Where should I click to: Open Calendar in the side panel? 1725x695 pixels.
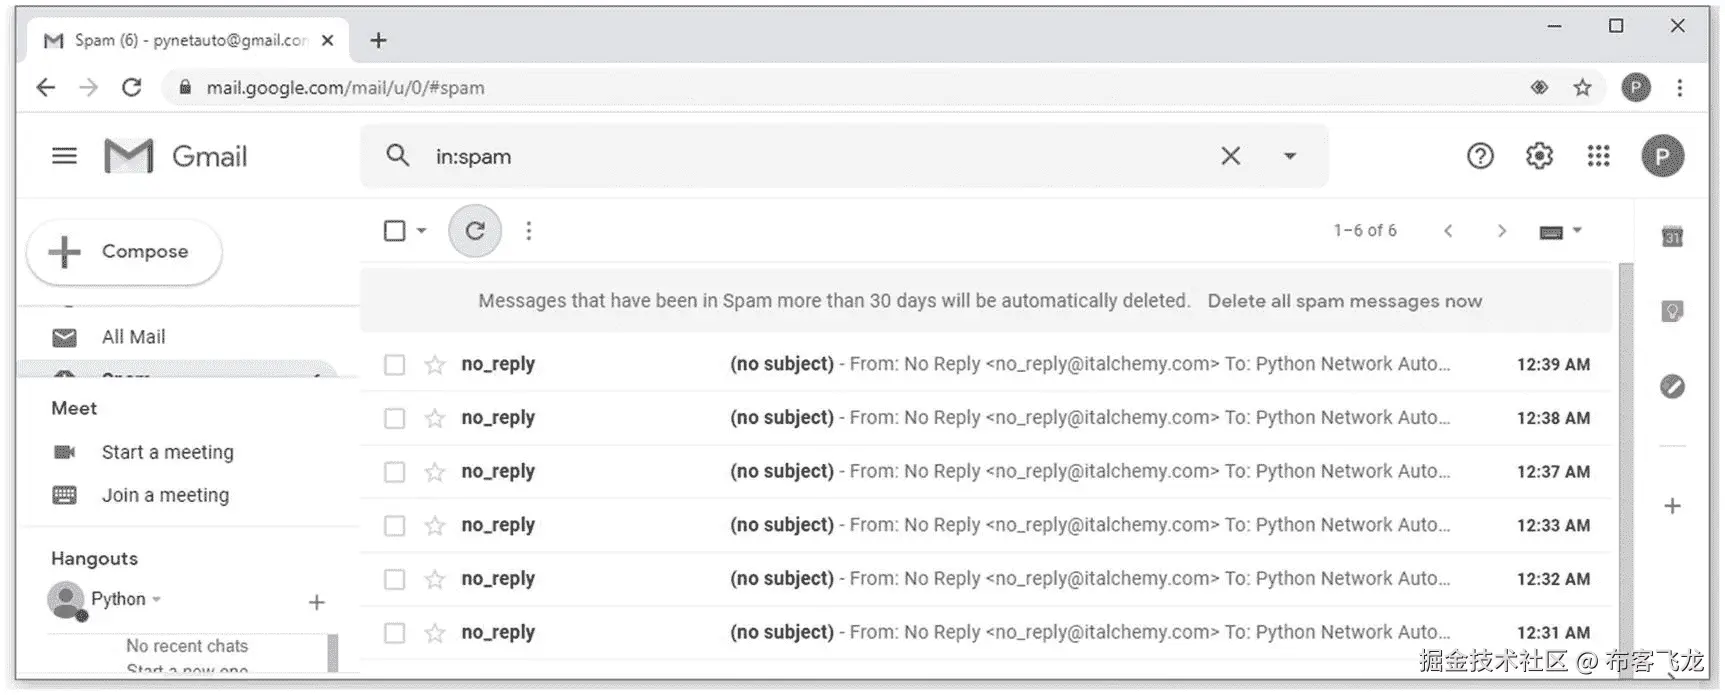tap(1672, 237)
